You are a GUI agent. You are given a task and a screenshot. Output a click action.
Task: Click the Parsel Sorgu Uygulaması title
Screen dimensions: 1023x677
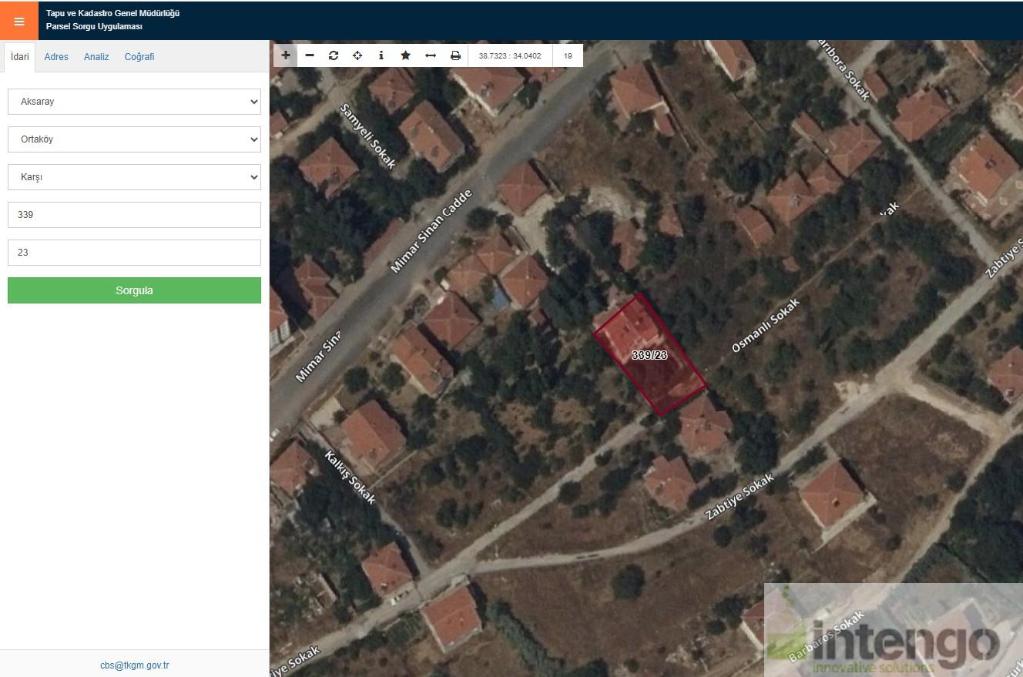(x=94, y=27)
